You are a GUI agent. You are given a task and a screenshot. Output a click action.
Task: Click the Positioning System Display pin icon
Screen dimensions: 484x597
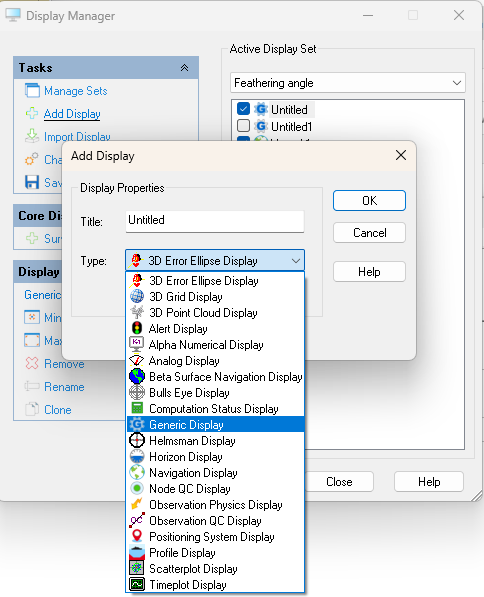click(137, 536)
